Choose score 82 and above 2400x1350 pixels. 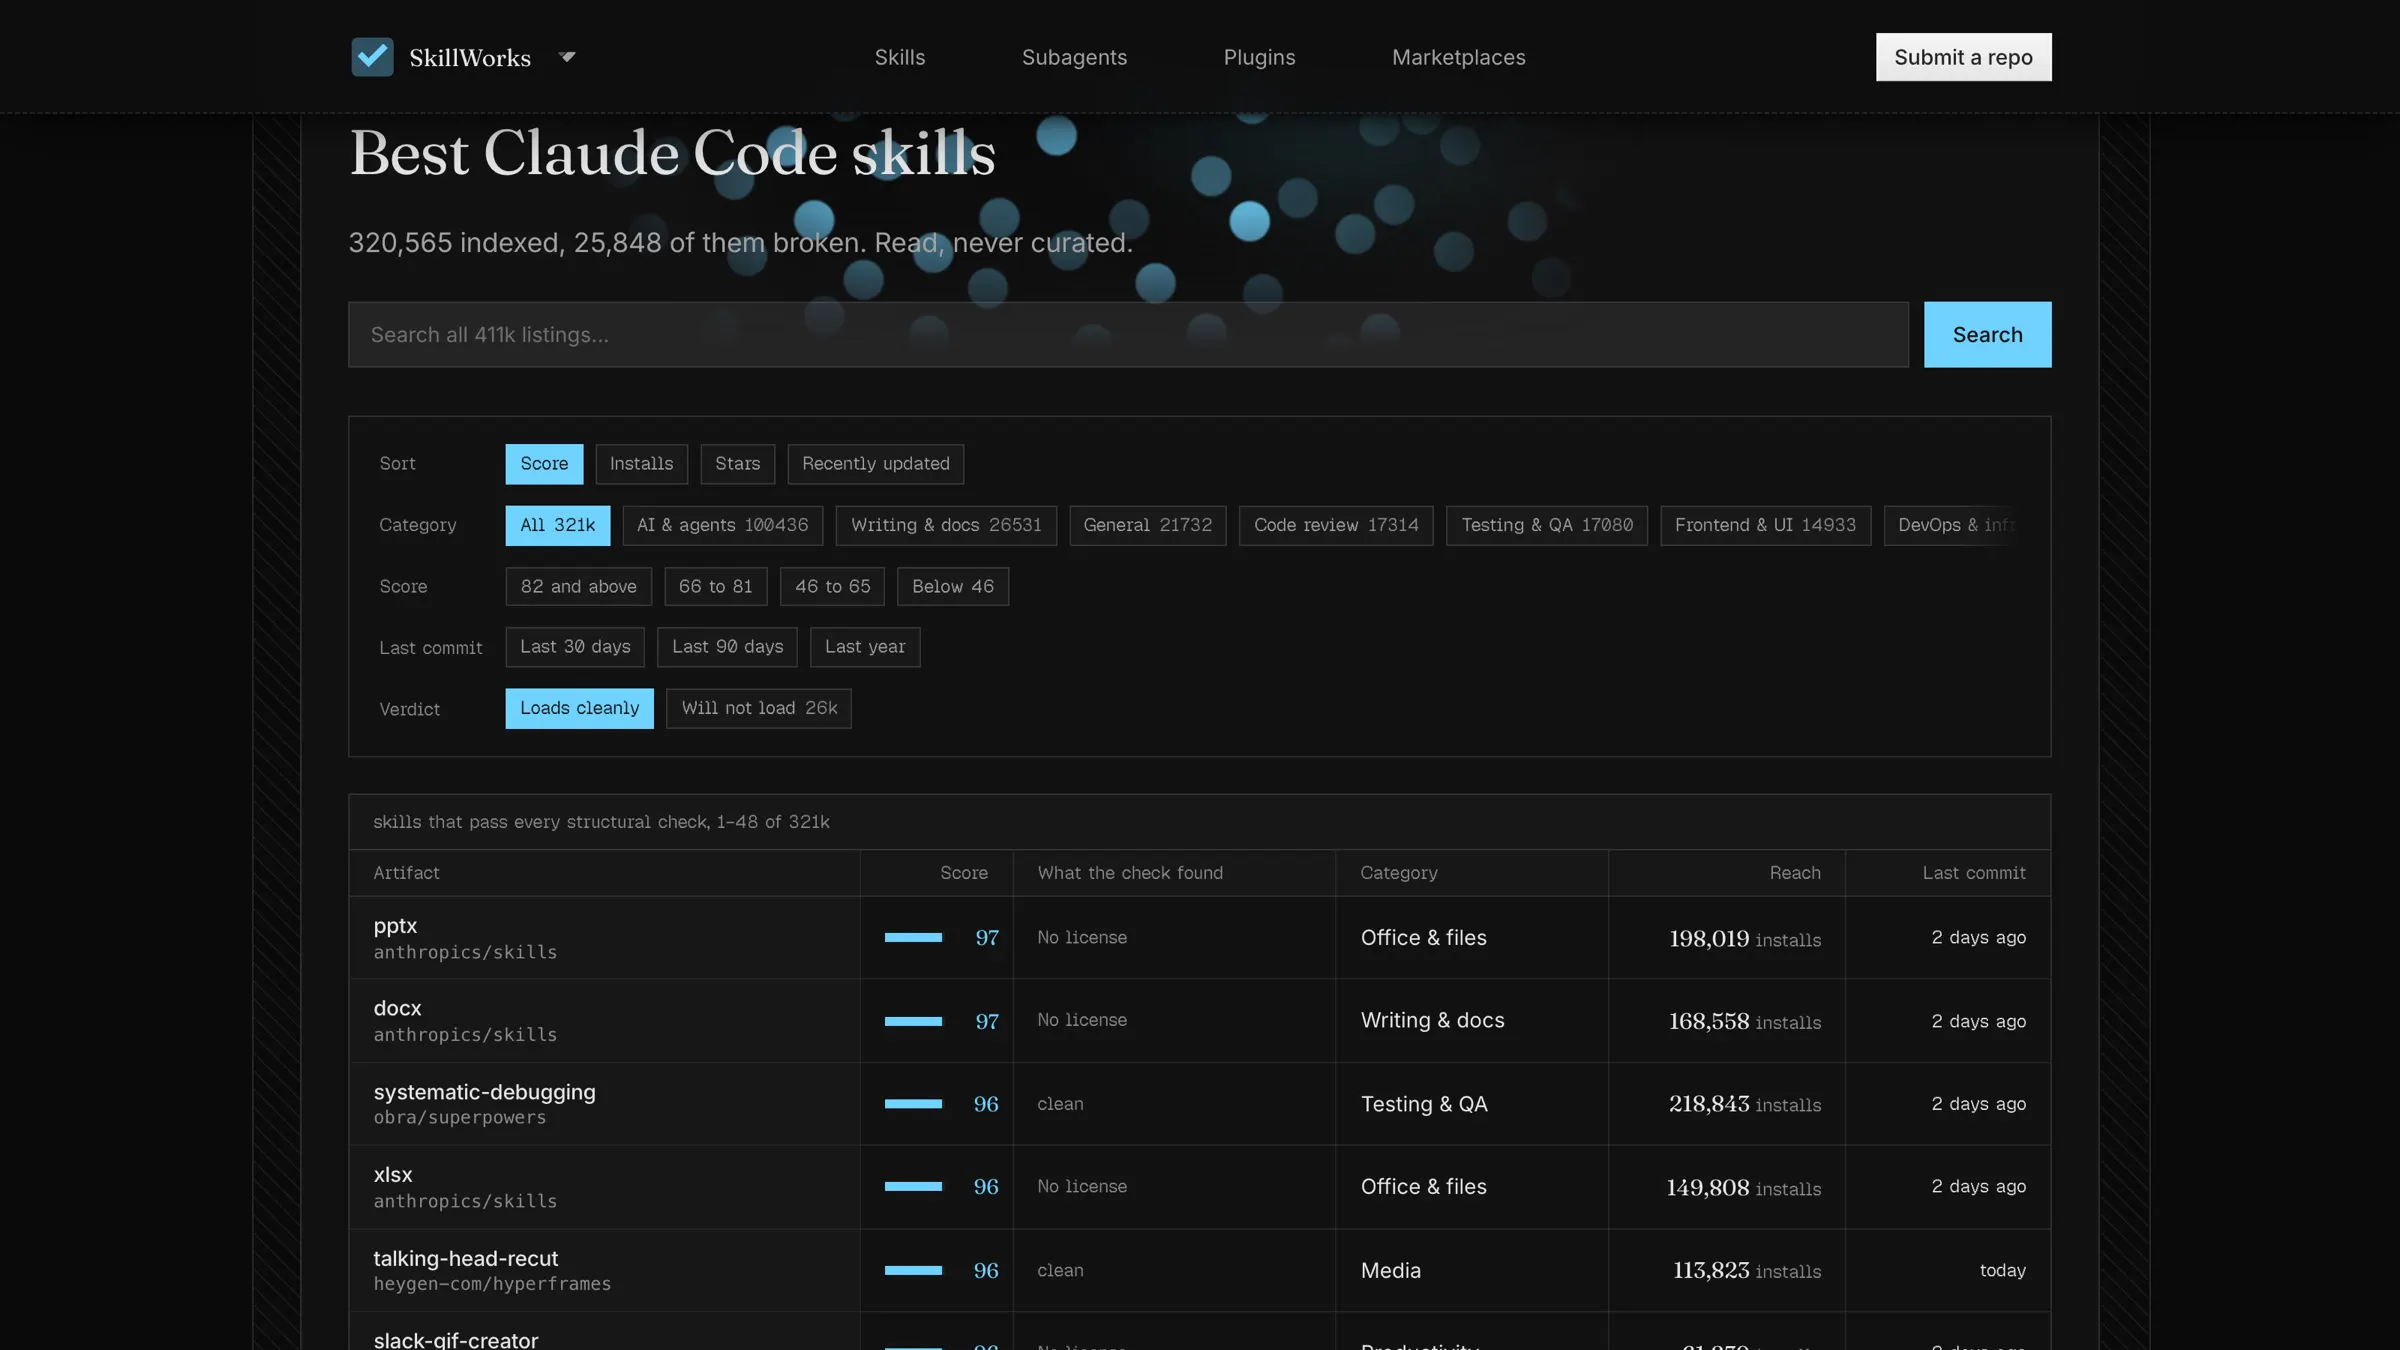[578, 586]
